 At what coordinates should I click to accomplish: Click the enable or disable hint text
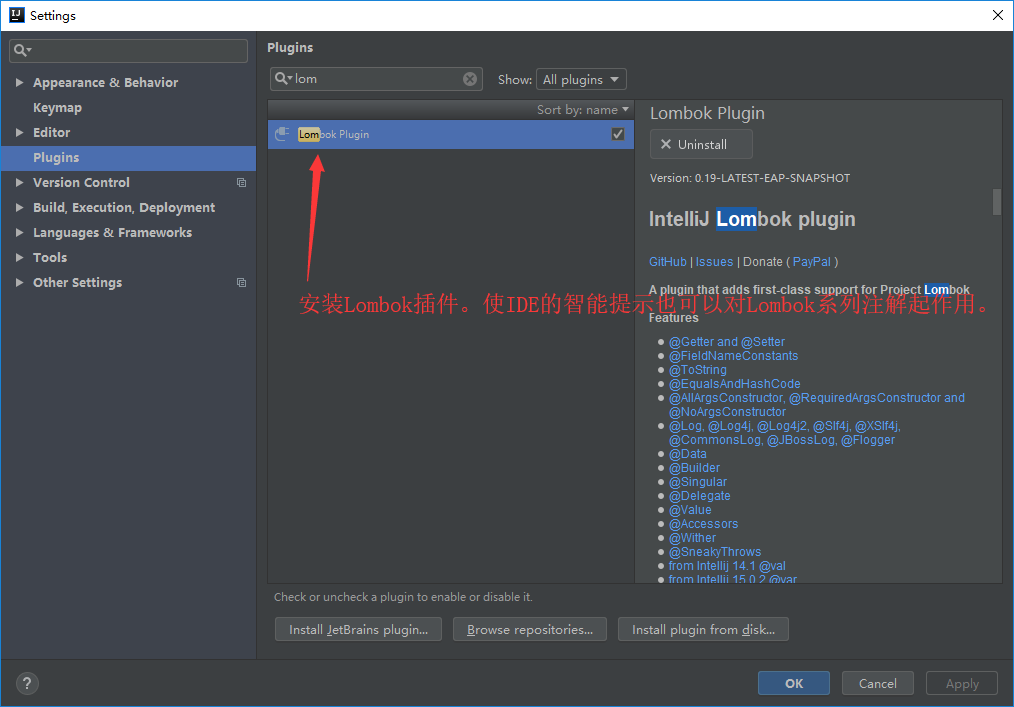coord(403,597)
